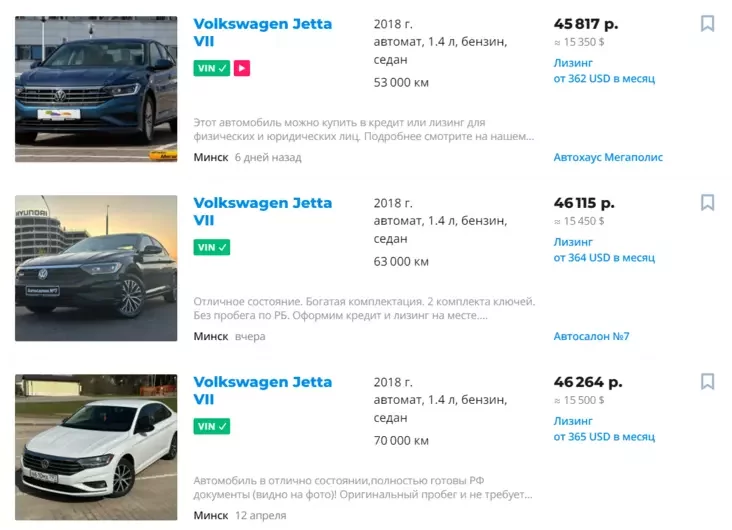The width and height of the screenshot is (732, 530).
Task: Click leasing from 362 USD per month
Action: coord(604,71)
